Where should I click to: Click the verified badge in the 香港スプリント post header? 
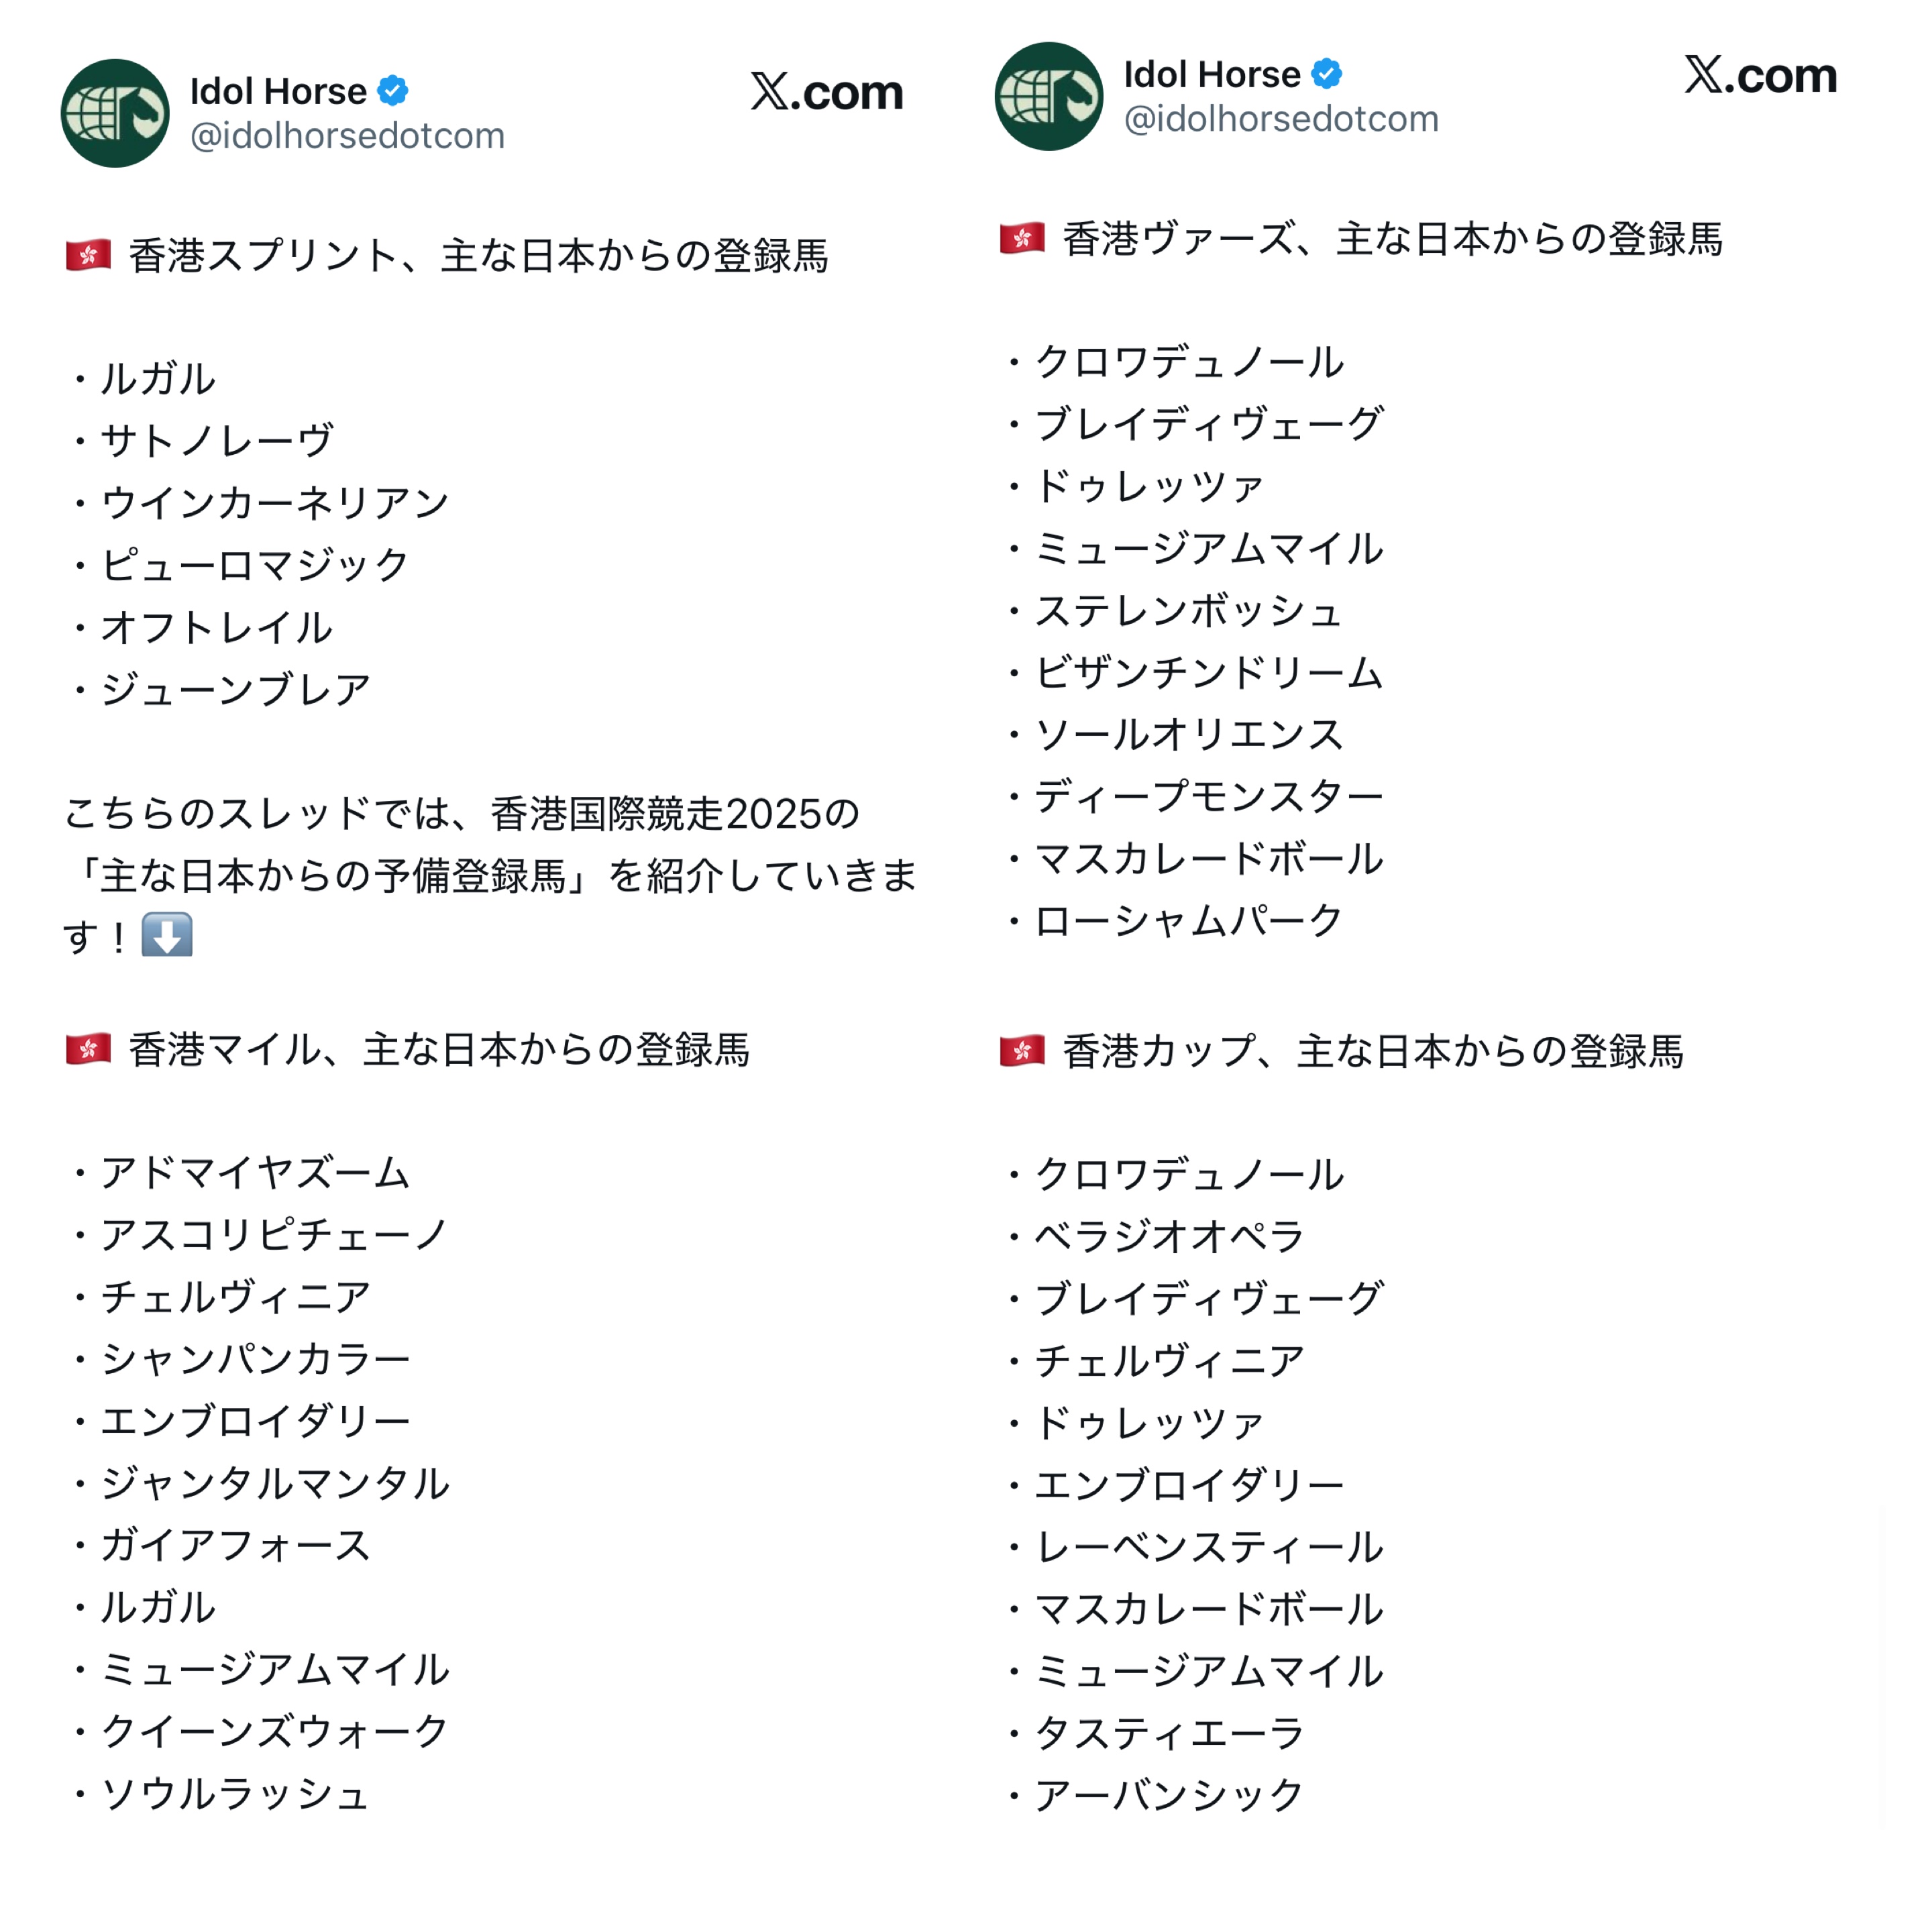click(x=393, y=91)
